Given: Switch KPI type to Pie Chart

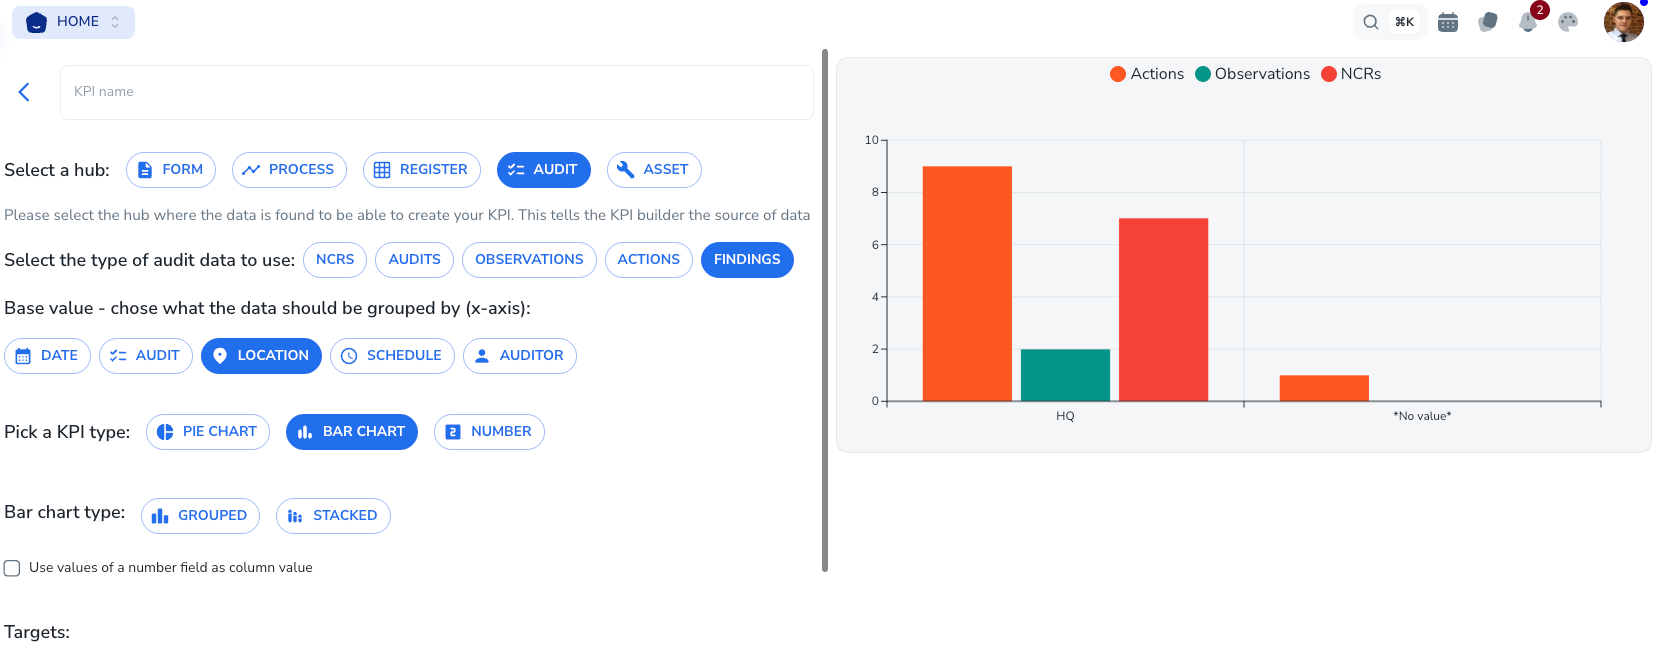Looking at the screenshot, I should click(x=208, y=432).
